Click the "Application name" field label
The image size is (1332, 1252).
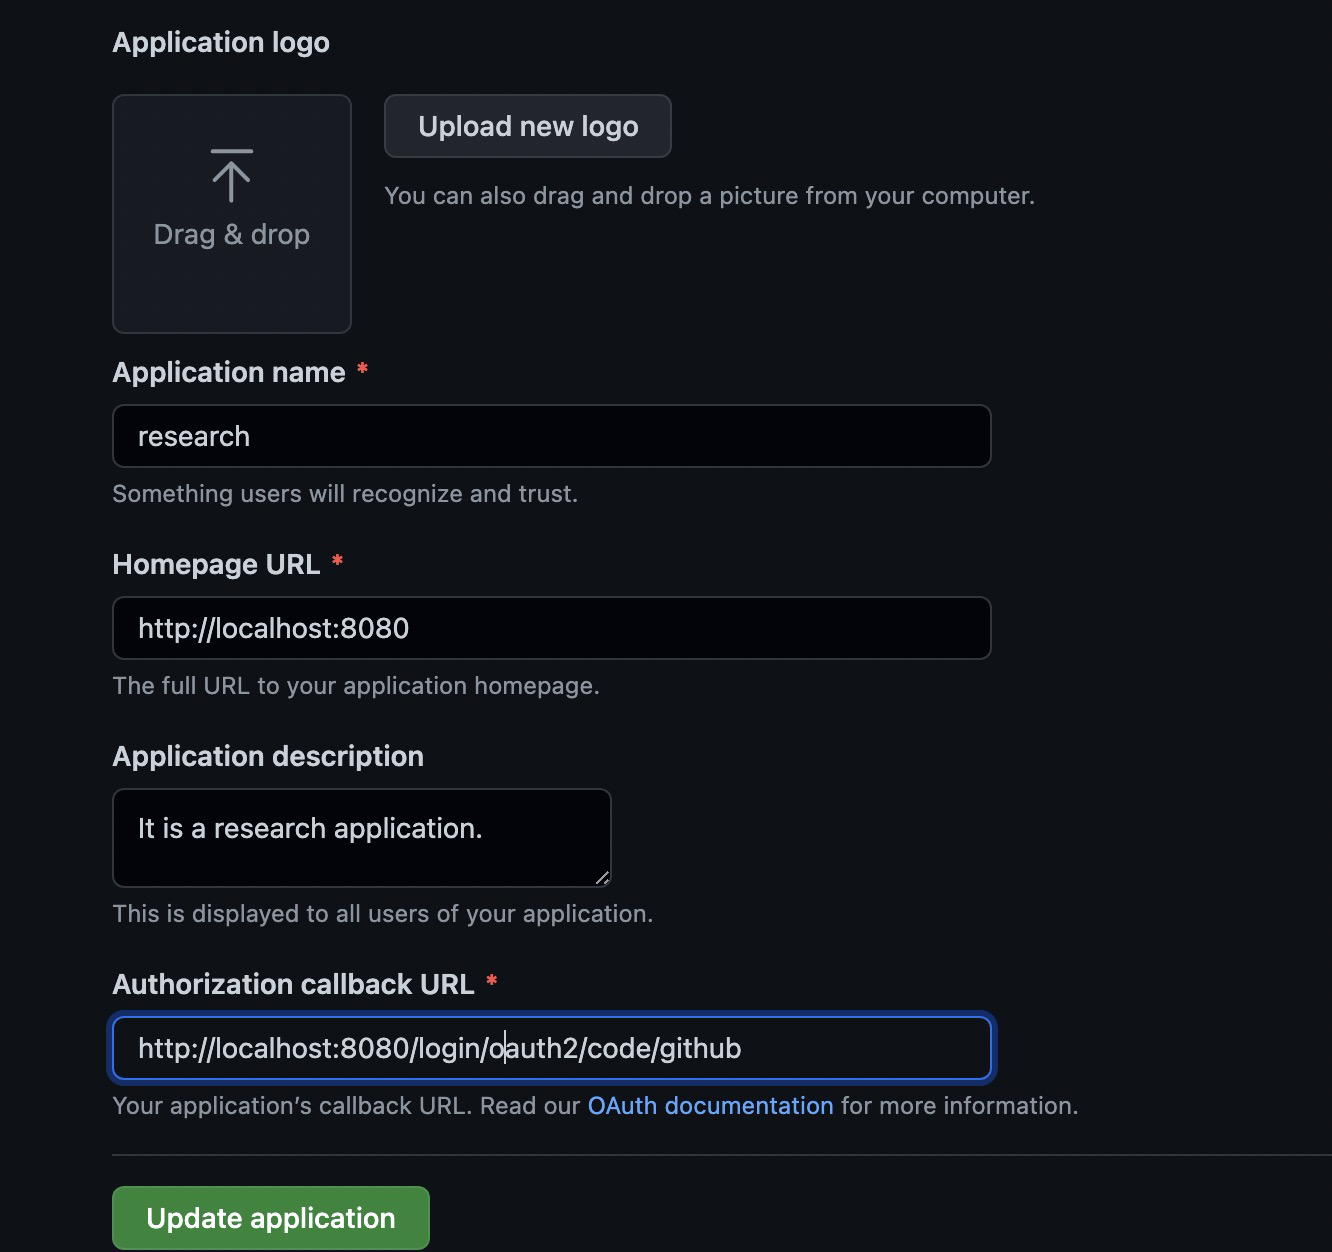(229, 373)
